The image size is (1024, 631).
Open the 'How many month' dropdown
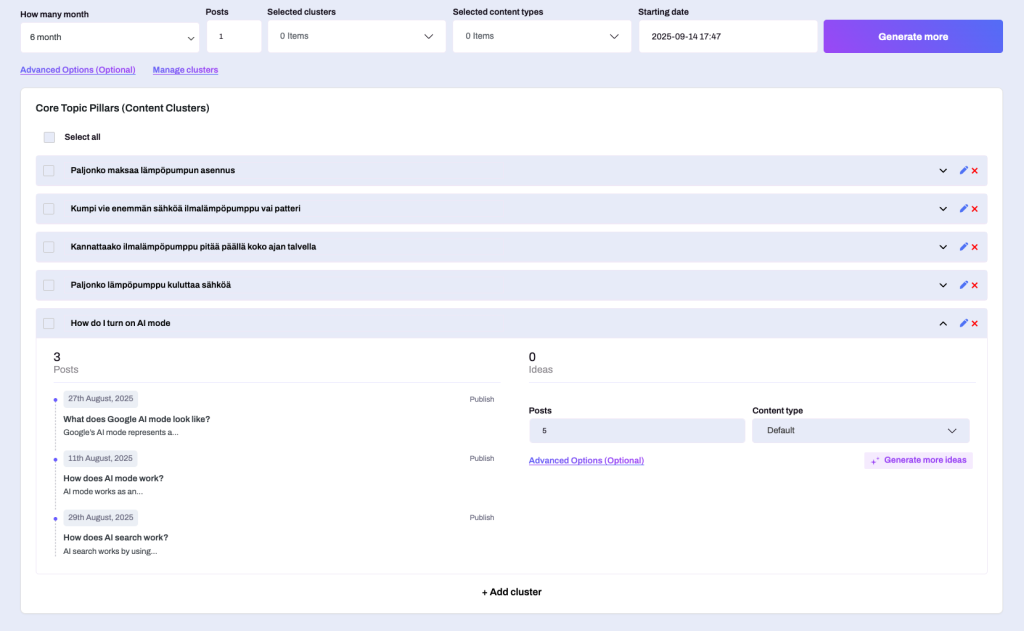110,37
